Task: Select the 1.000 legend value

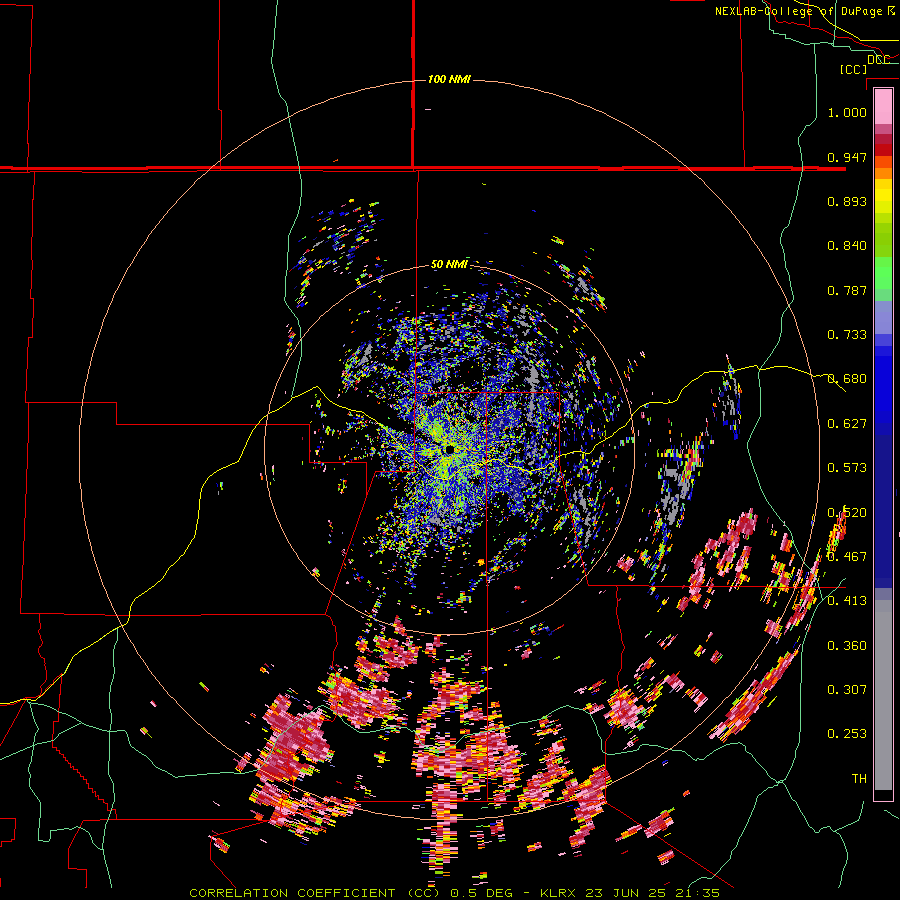Action: (x=847, y=112)
